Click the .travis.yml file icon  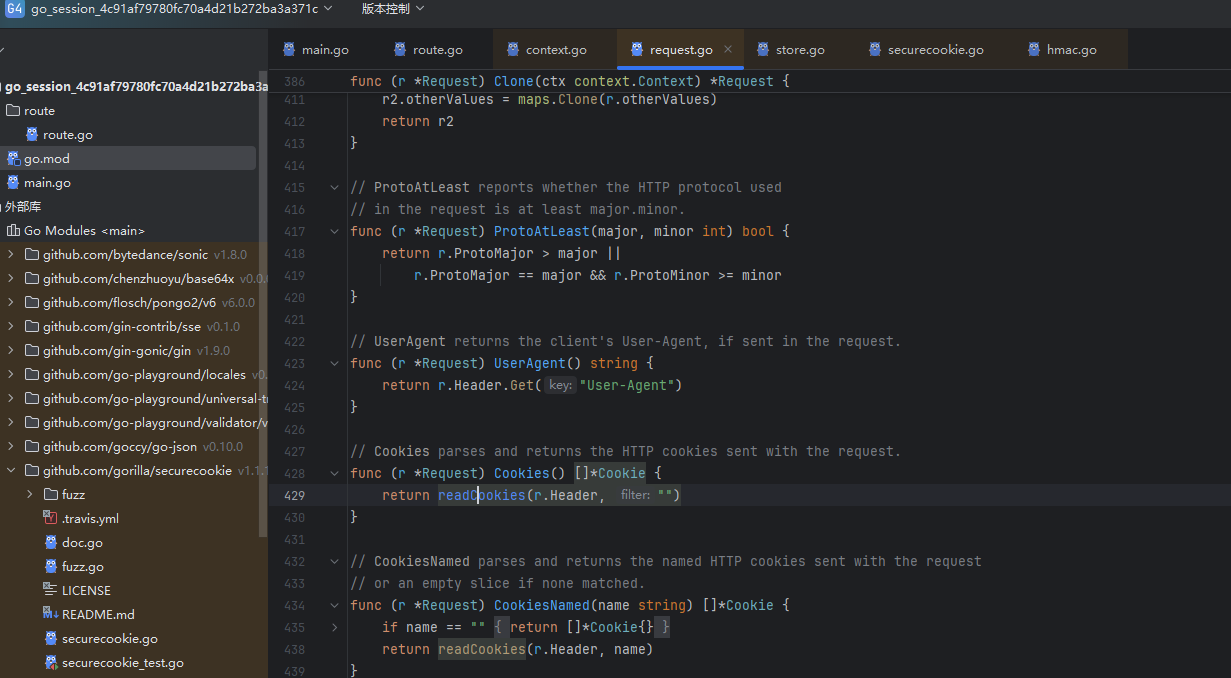51,519
